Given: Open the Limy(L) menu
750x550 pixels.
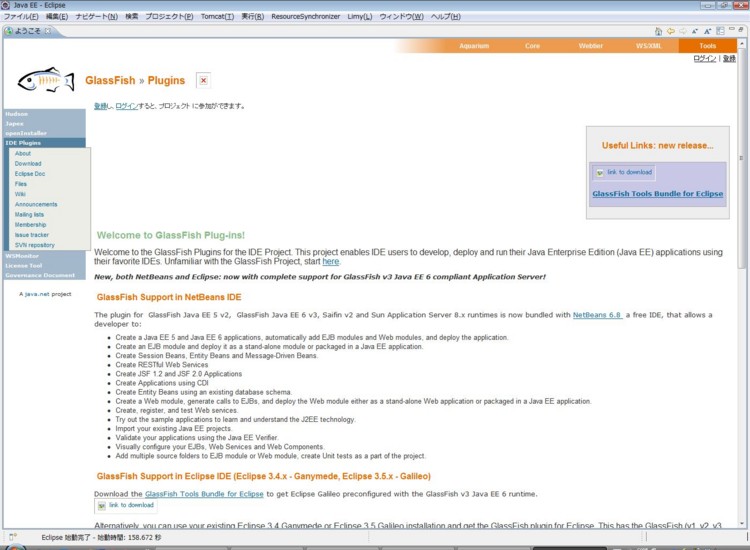Looking at the screenshot, I should tap(360, 16).
